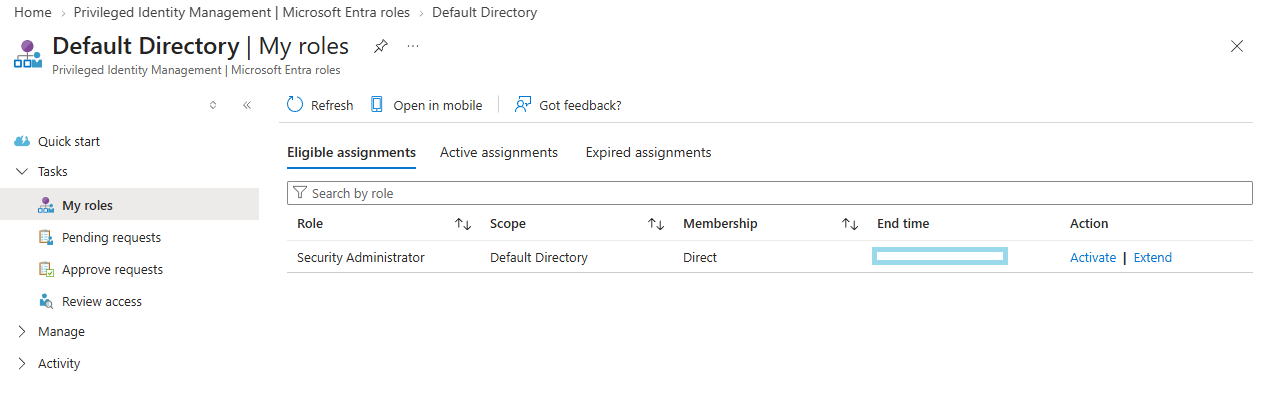Viewport: 1264px width, 397px height.
Task: Open the more options ellipsis menu
Action: [413, 46]
